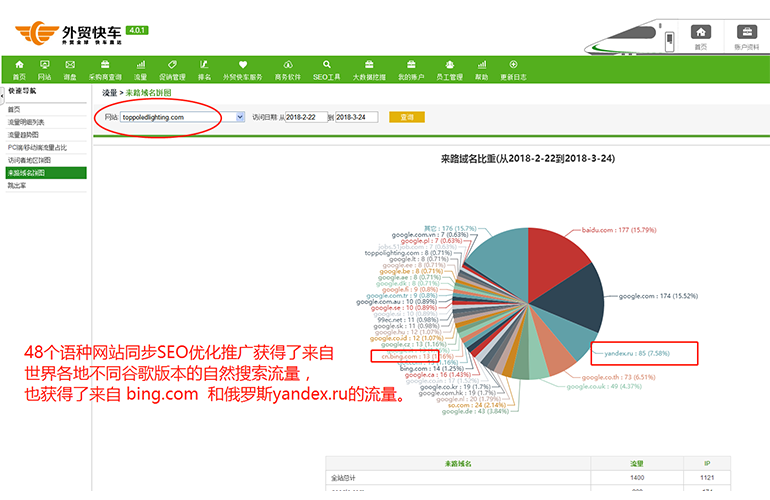Open 促销管理 tag icon in navbar

(172, 64)
